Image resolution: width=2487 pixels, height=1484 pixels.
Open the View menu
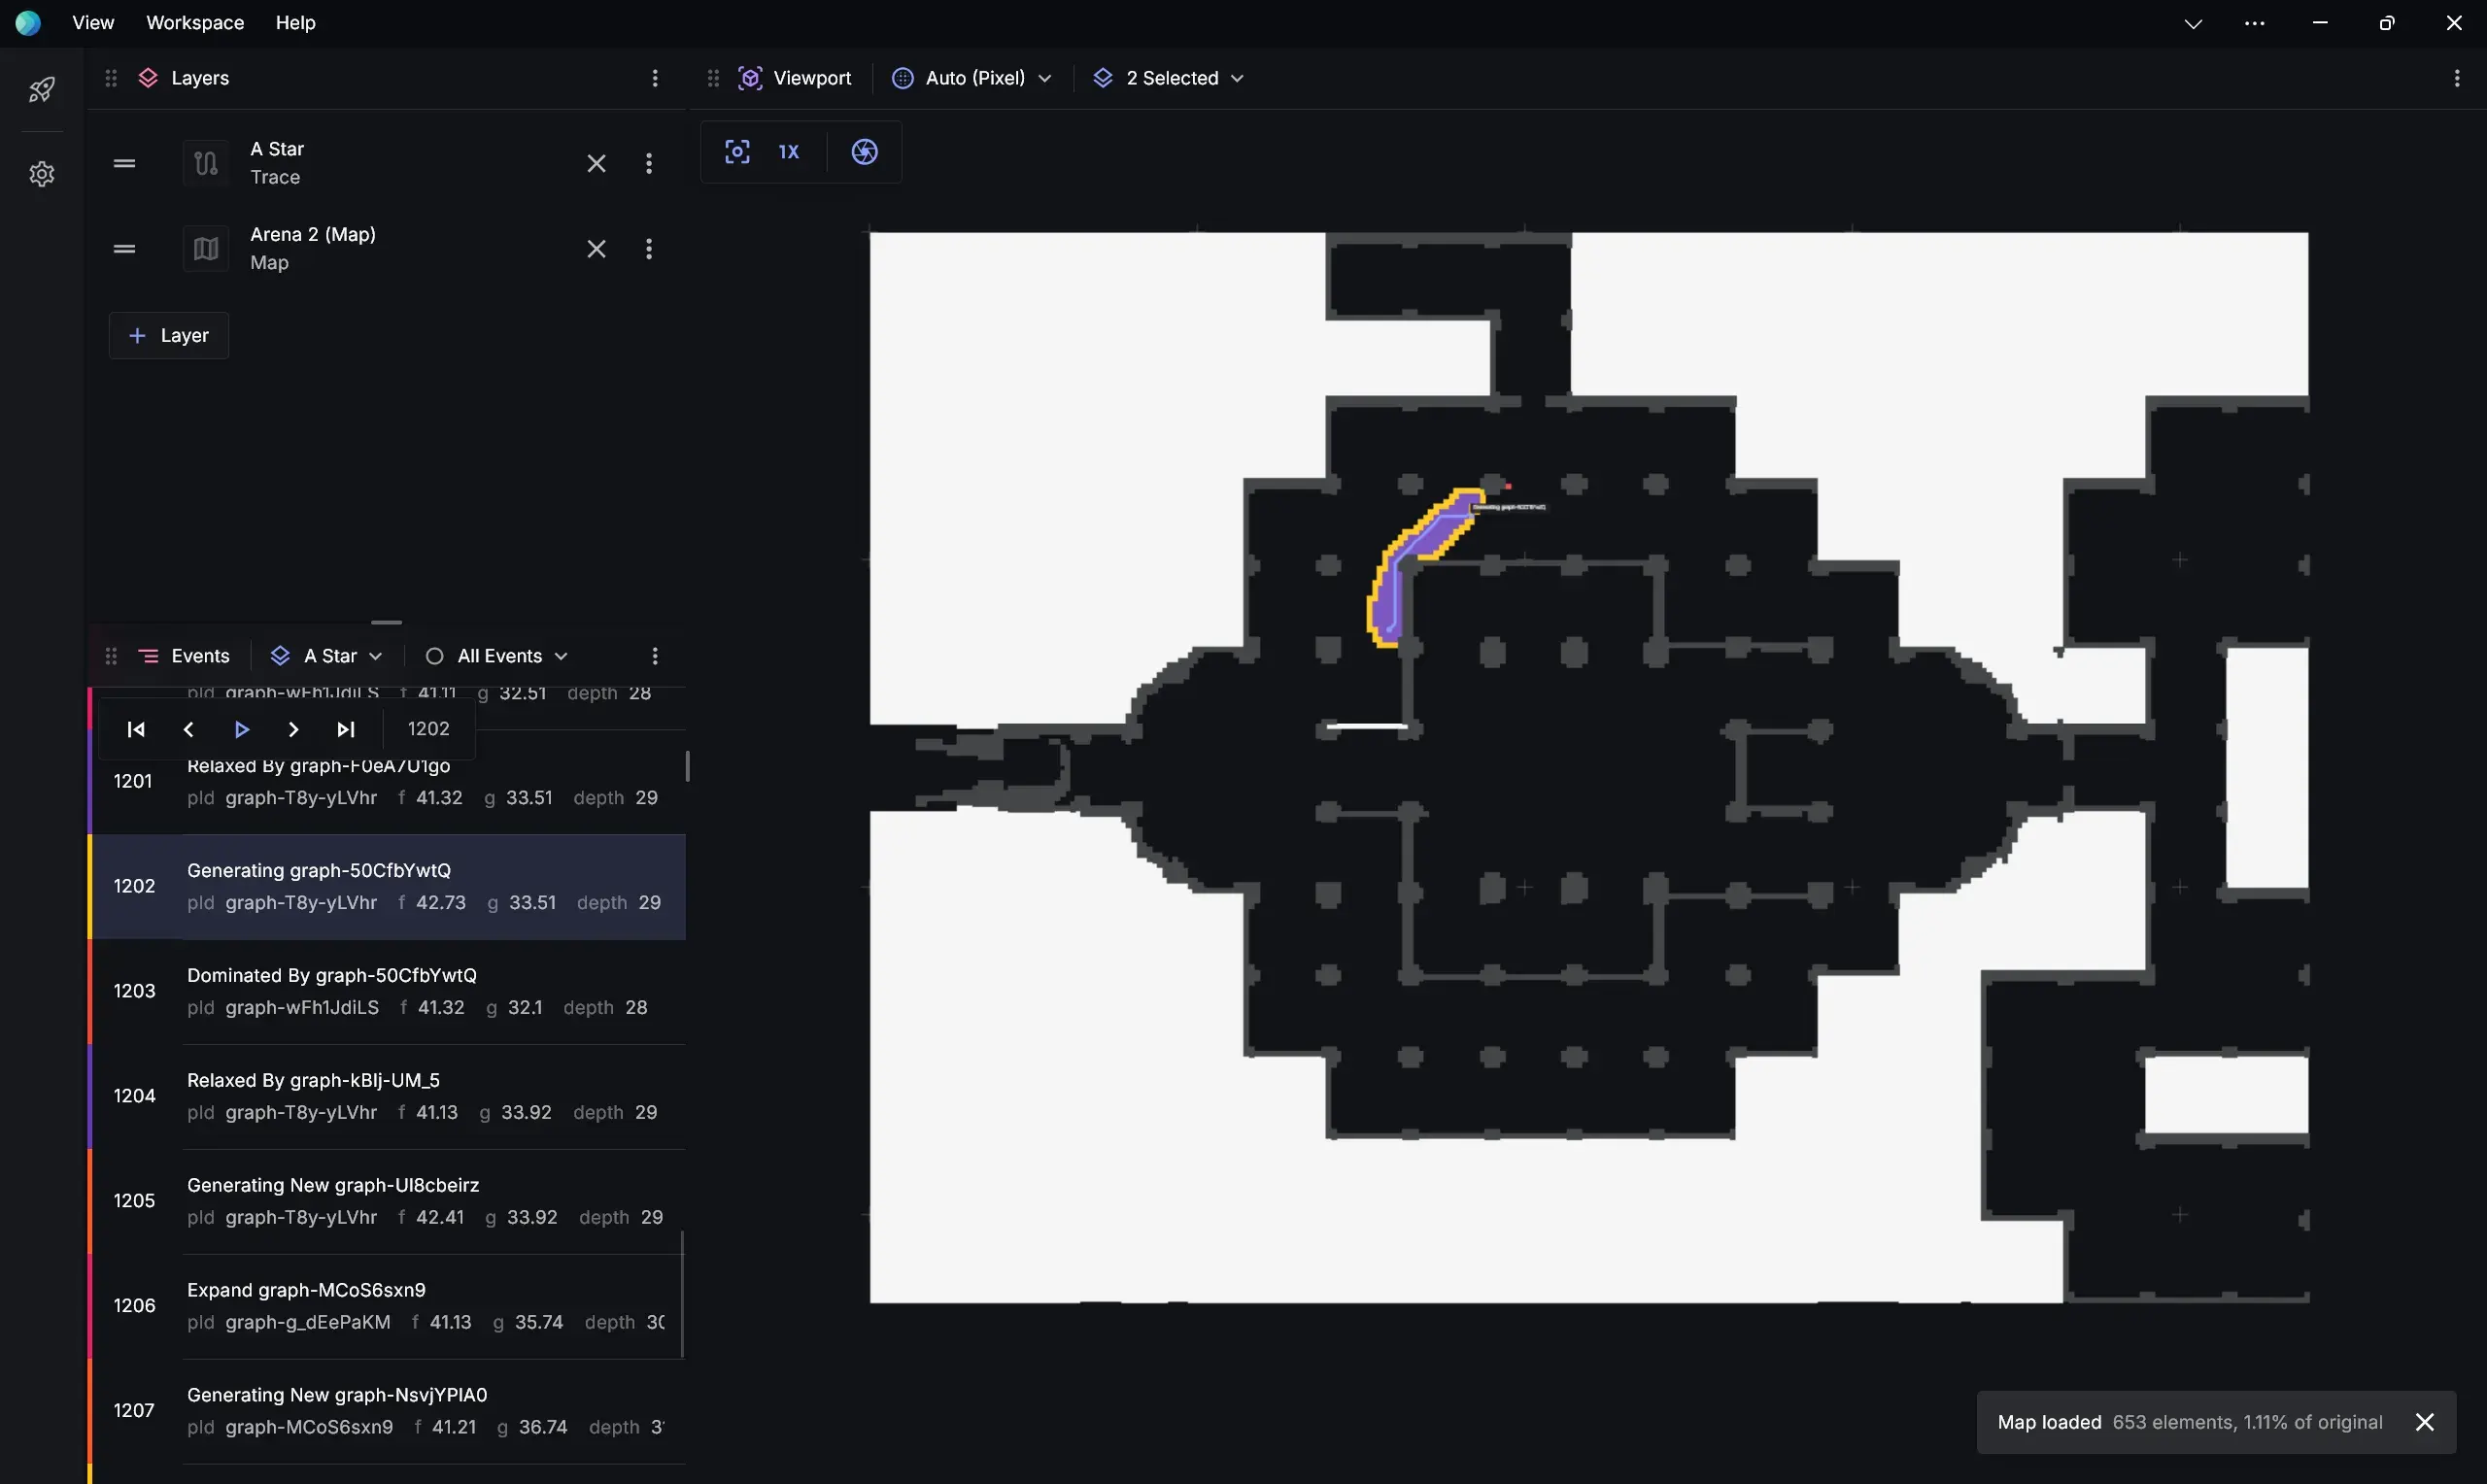pyautogui.click(x=93, y=22)
